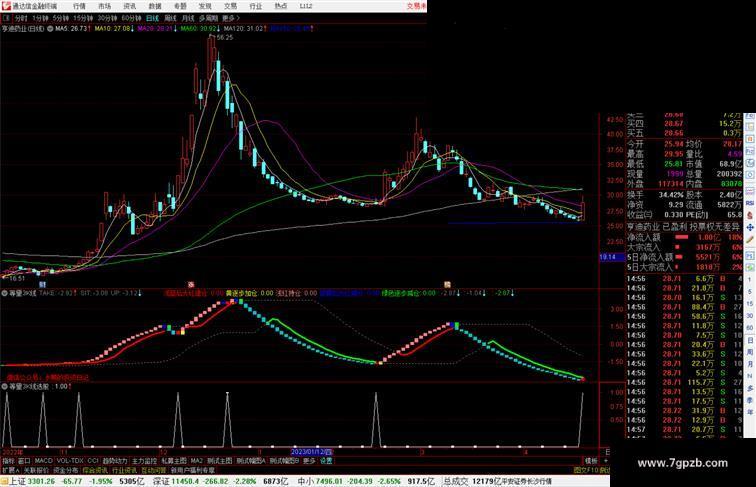Screen dimensions: 756x487
Task: Select the MACD indicator tab
Action: [x=43, y=461]
